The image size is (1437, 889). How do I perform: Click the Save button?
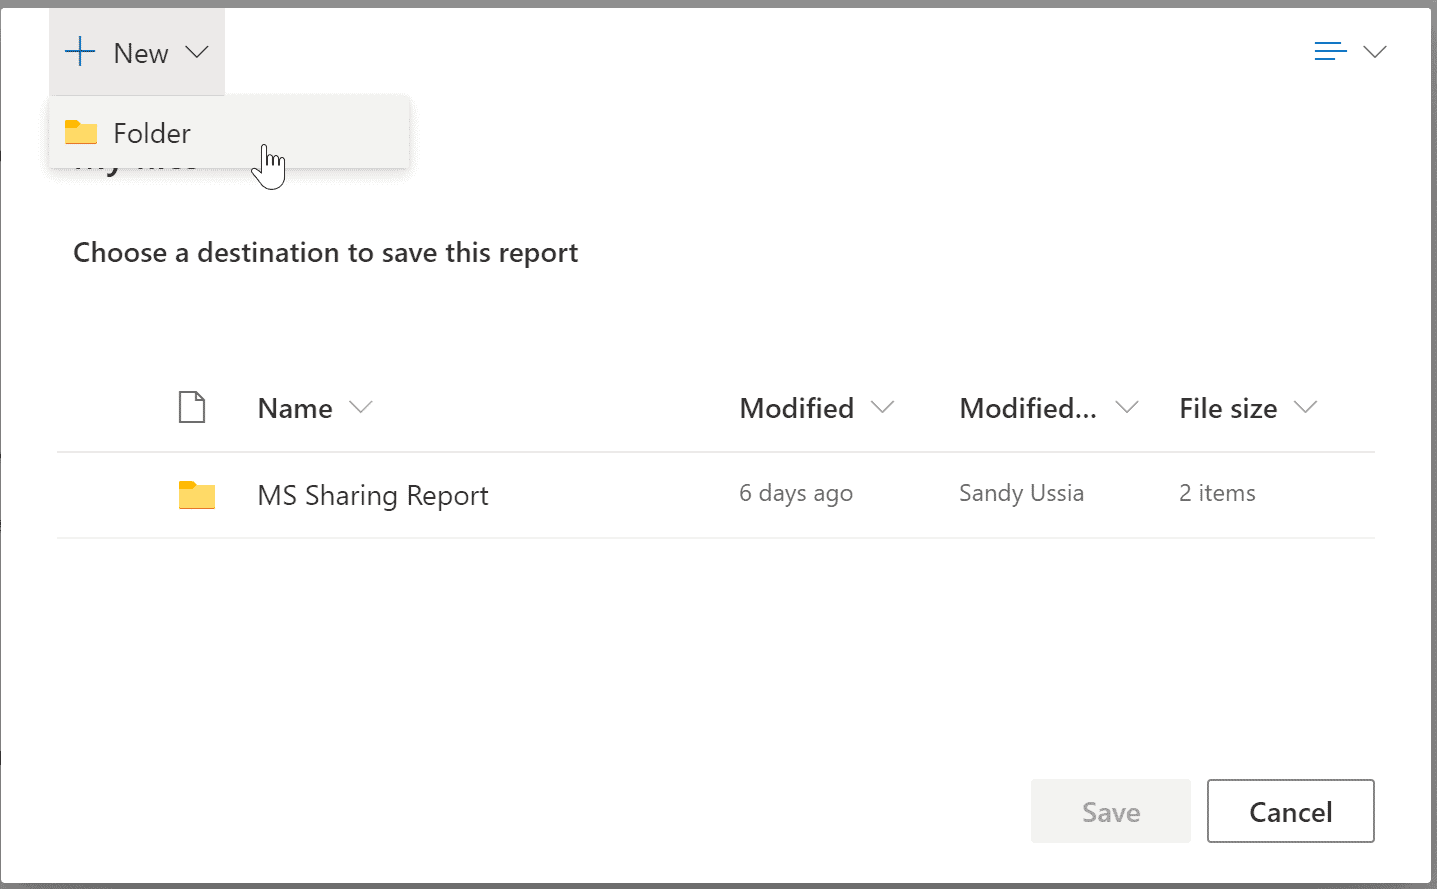pos(1110,811)
